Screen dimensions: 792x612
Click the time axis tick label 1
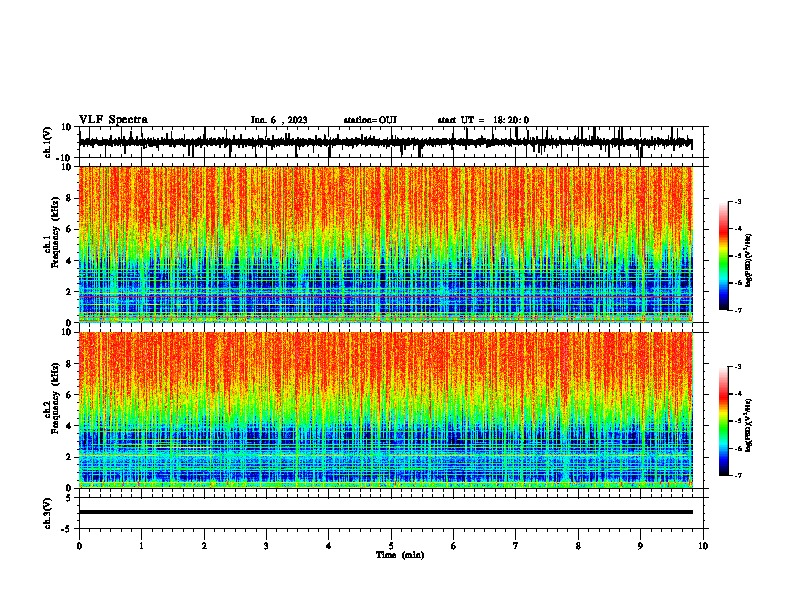(x=141, y=546)
